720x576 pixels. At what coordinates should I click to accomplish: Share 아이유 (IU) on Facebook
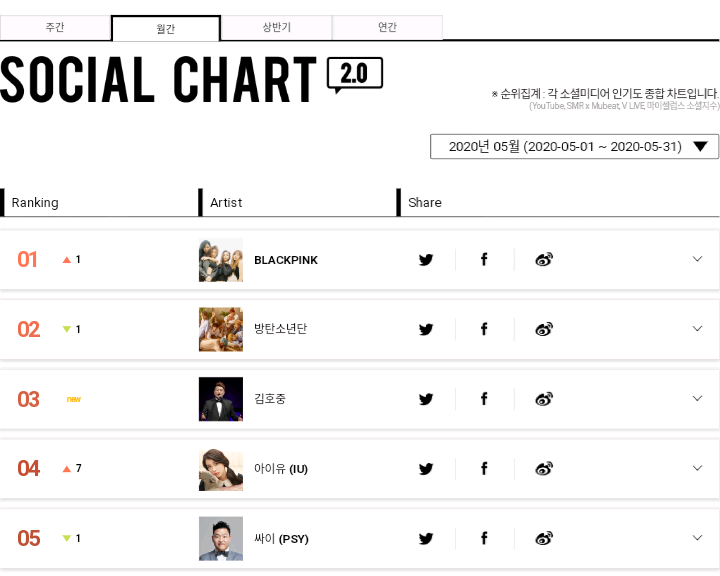click(484, 468)
